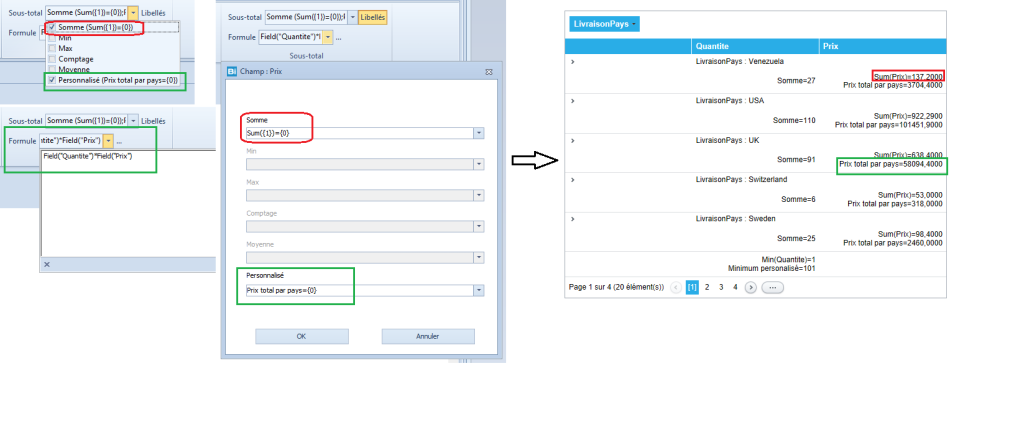Open the Moyenne format dropdown in the dialog

(479, 258)
